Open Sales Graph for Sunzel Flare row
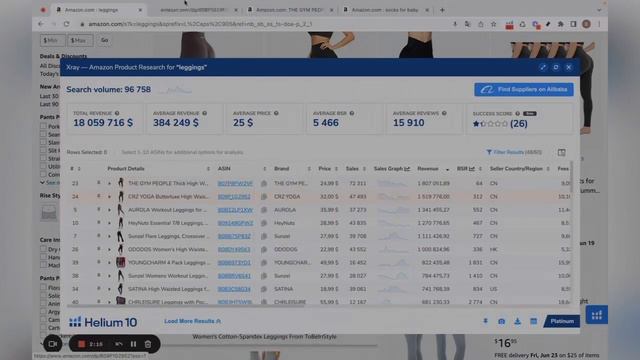Viewport: 640px width, 360px height. [393, 236]
